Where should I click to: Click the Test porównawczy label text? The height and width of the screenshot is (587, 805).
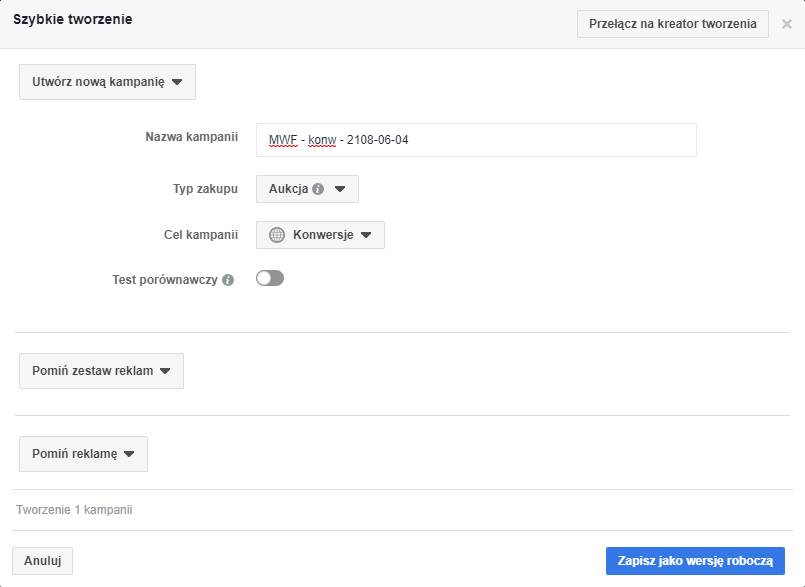(165, 280)
